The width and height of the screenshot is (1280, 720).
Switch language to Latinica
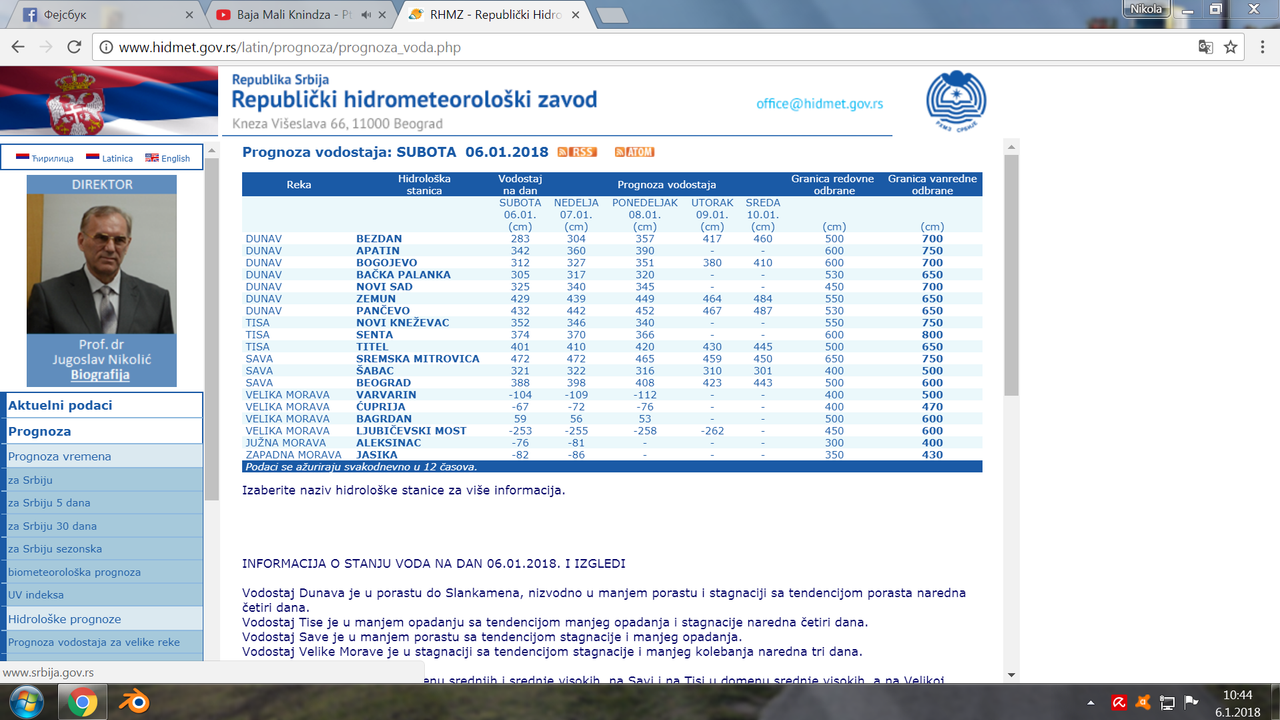(x=110, y=158)
